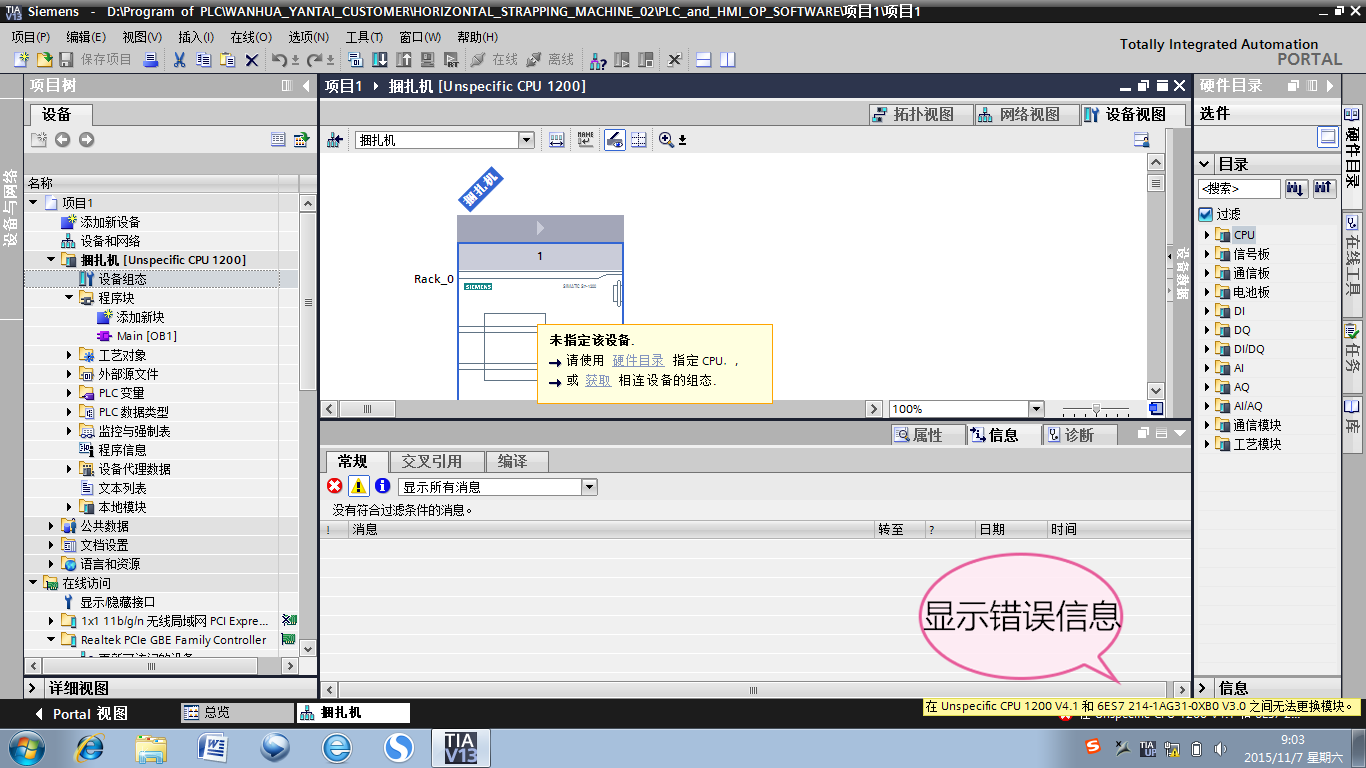Open the 属性 properties tab
This screenshot has height=768, width=1366.
coord(928,435)
